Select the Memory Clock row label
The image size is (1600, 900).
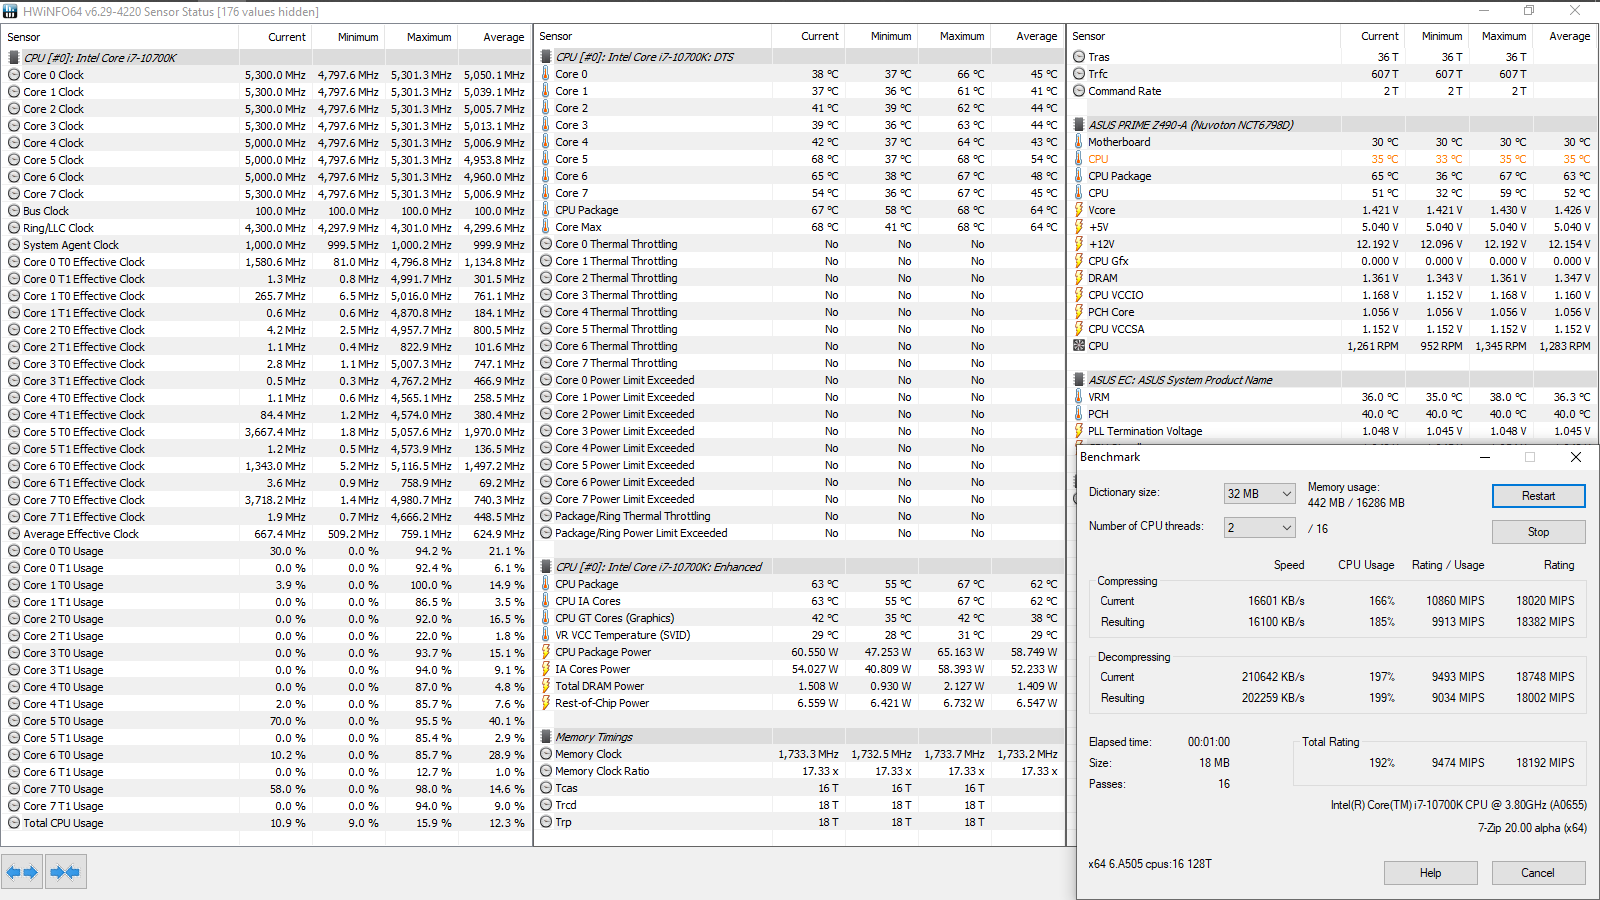click(588, 754)
